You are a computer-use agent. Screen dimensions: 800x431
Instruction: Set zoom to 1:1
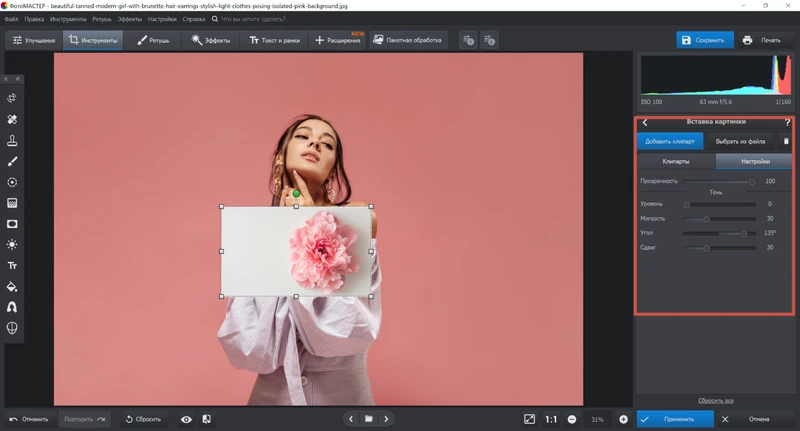(x=551, y=419)
